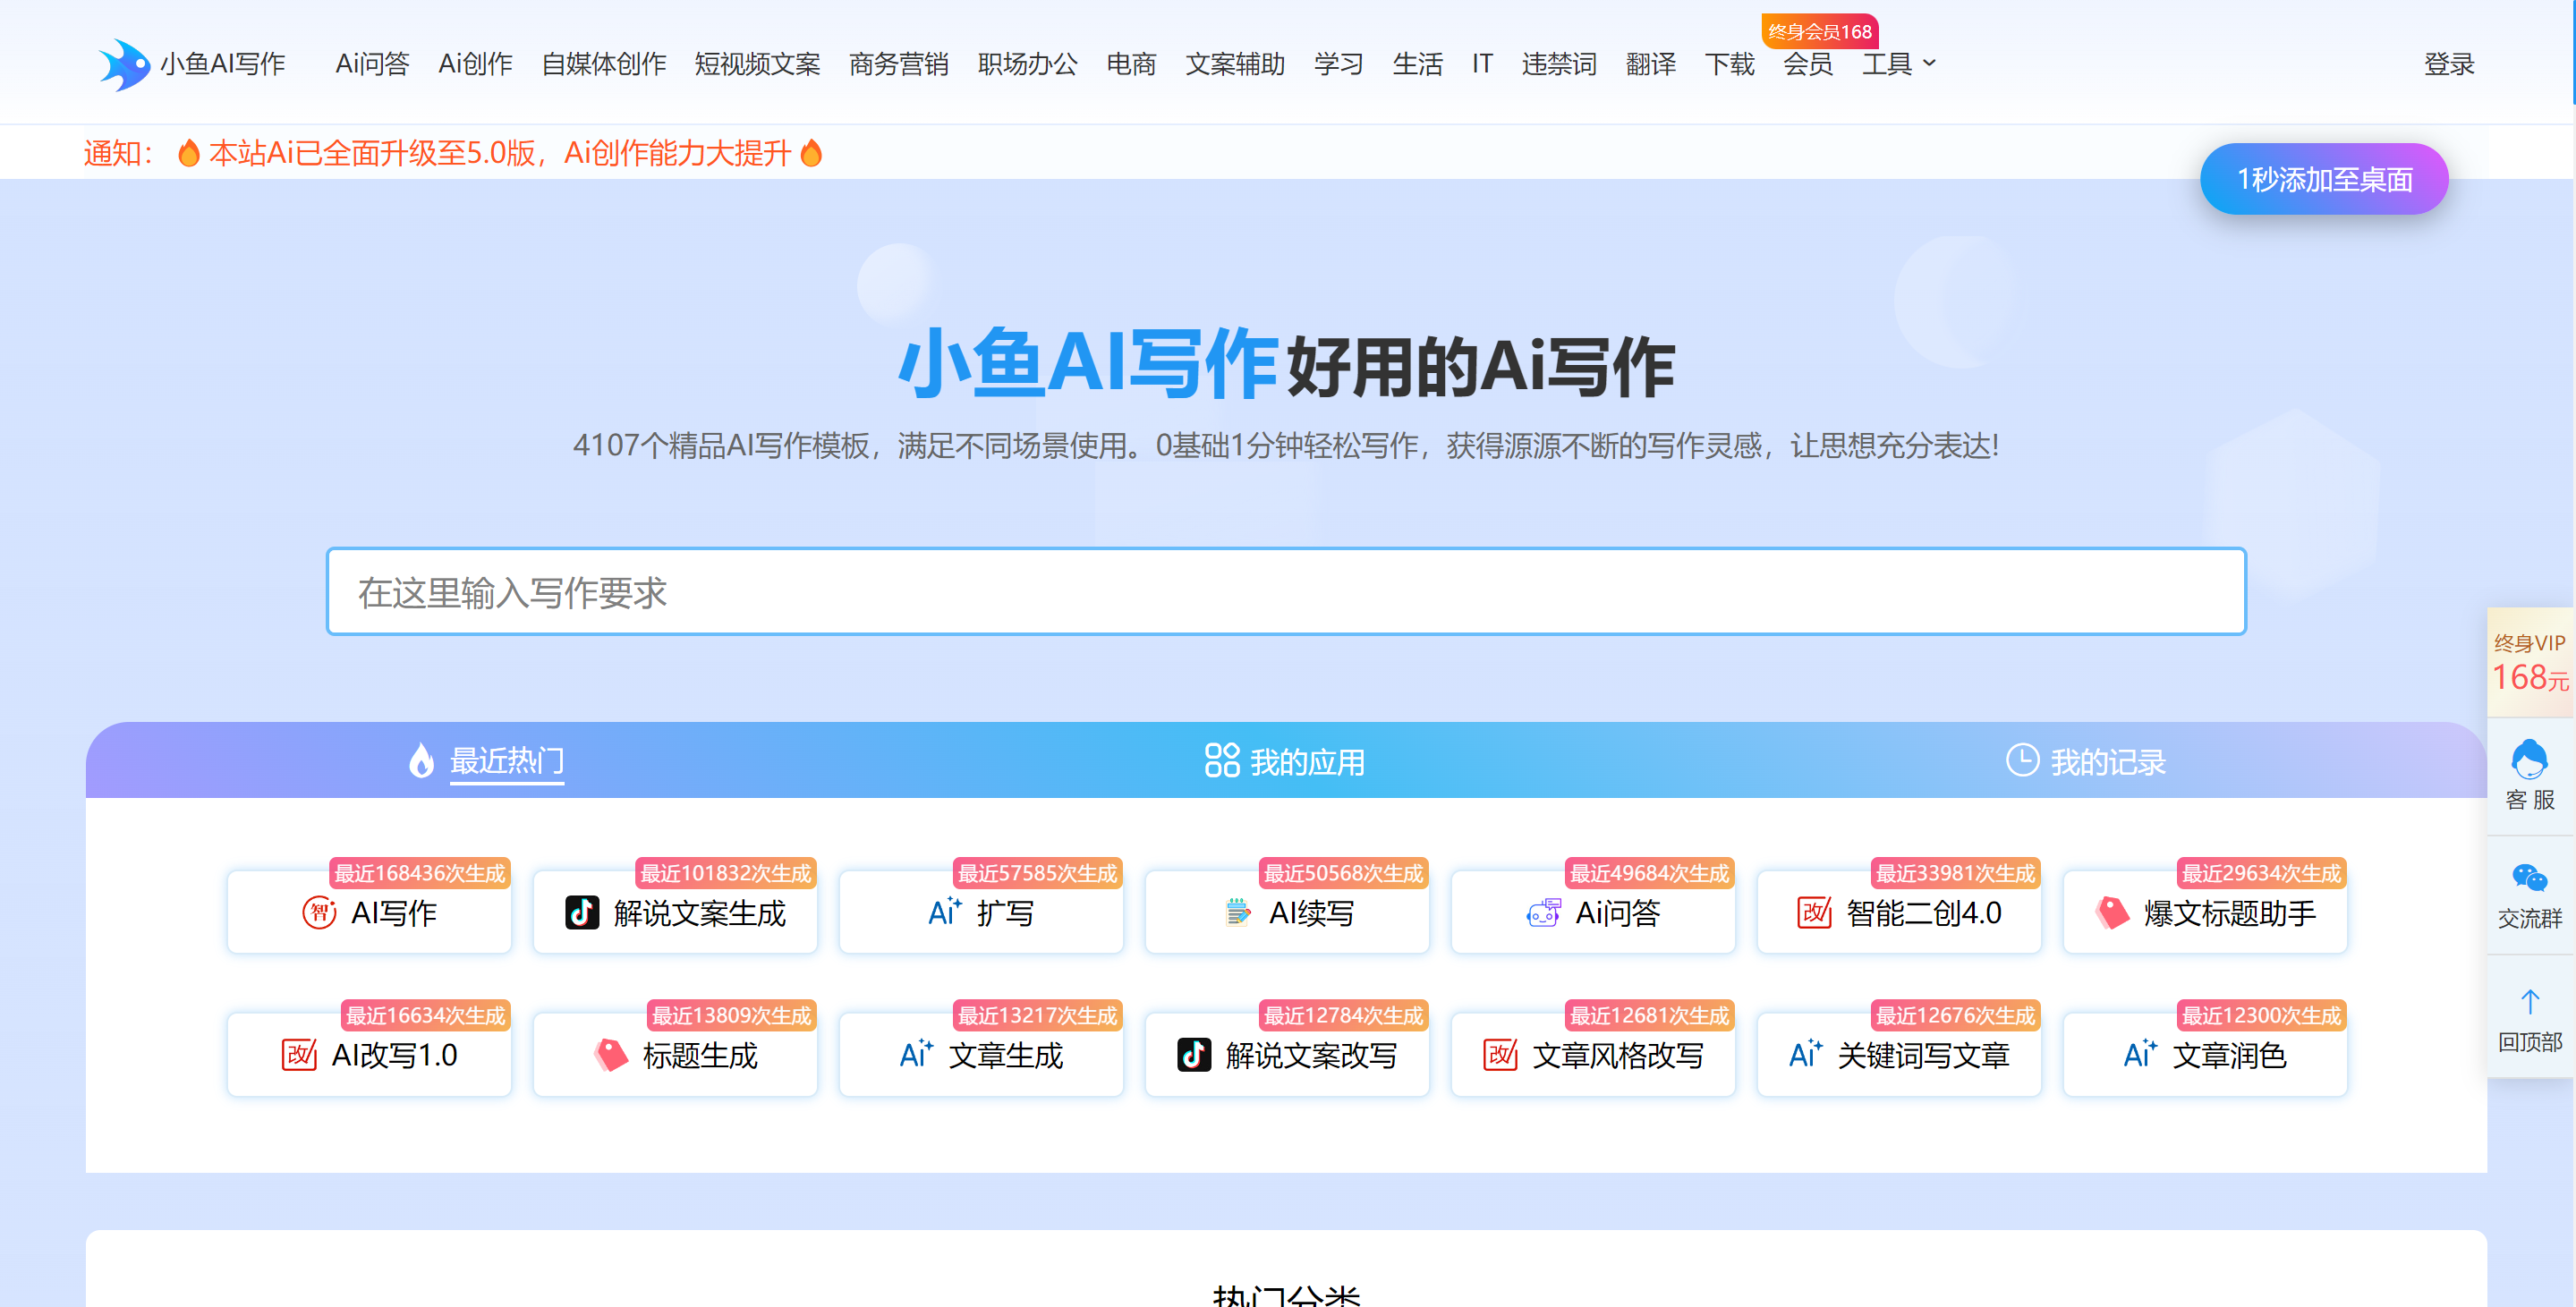Image resolution: width=2576 pixels, height=1307 pixels.
Task: Select the 生活 navigation item
Action: [1418, 64]
